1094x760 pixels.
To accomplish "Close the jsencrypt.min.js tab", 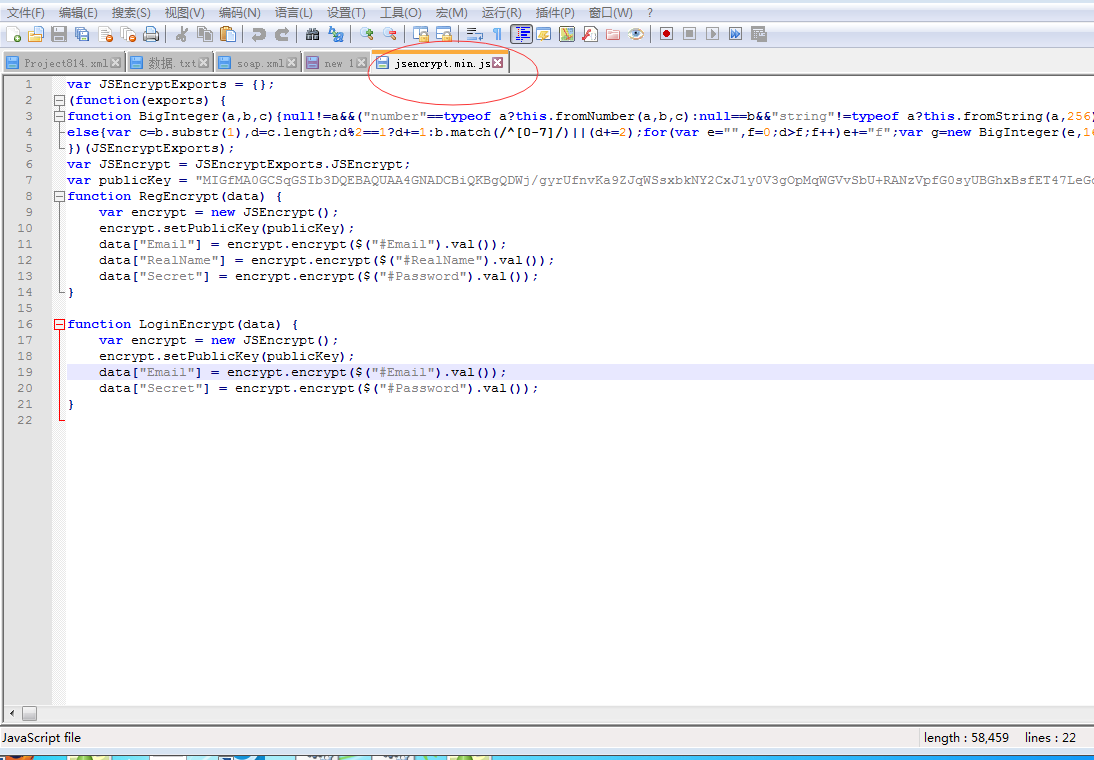I will pyautogui.click(x=497, y=63).
